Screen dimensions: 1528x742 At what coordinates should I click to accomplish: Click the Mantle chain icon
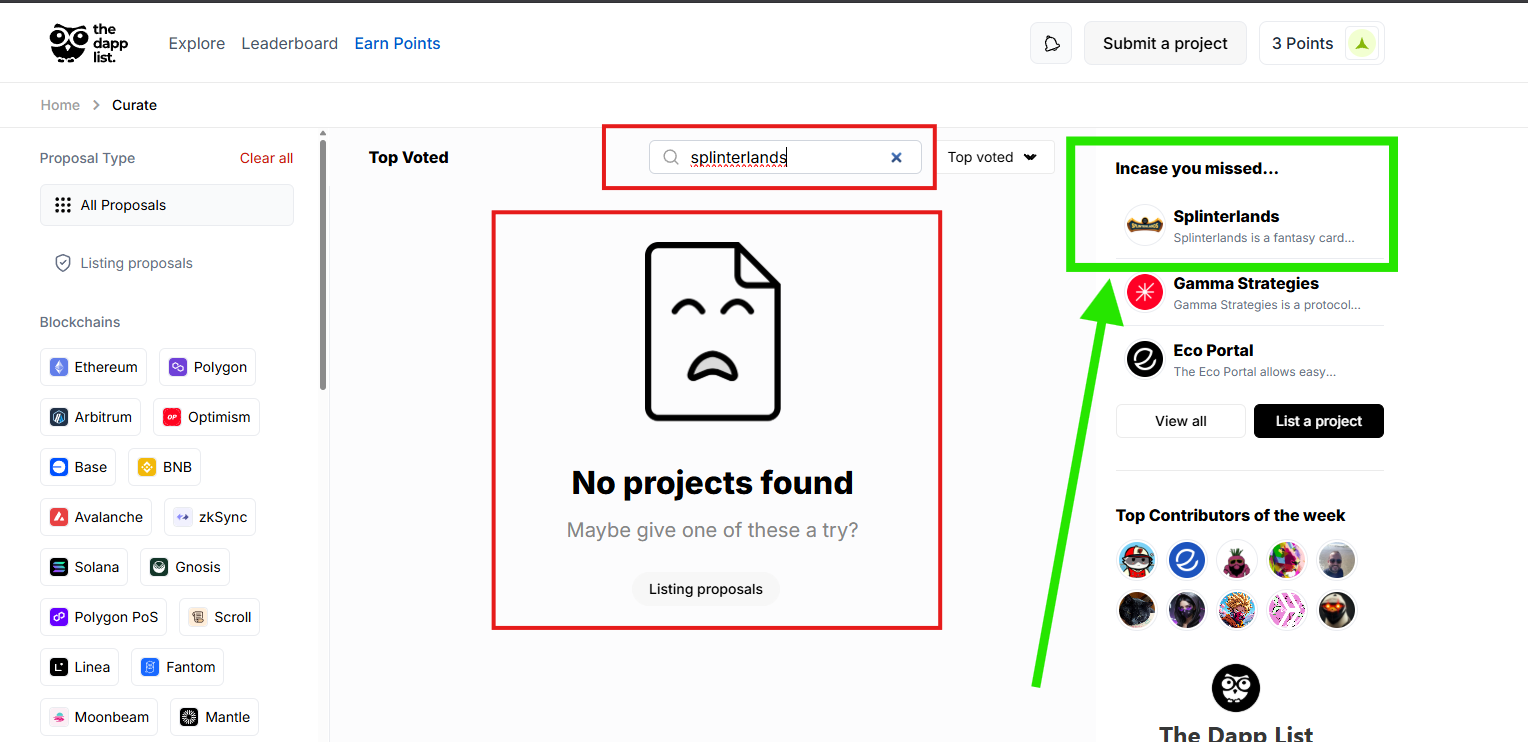point(189,717)
